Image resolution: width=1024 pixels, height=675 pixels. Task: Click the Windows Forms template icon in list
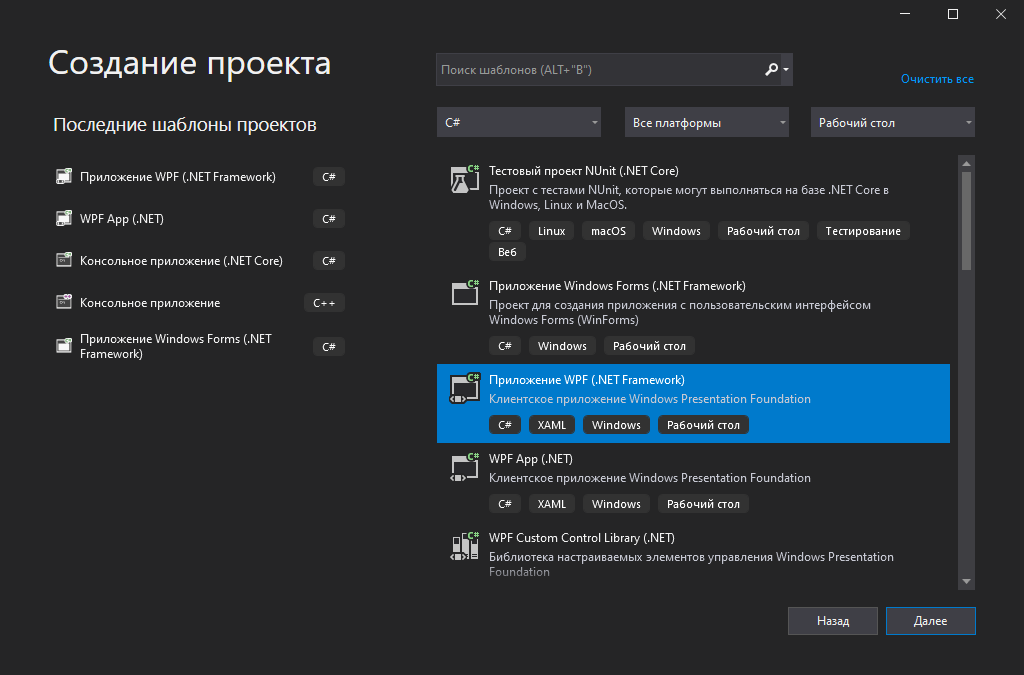tap(465, 293)
